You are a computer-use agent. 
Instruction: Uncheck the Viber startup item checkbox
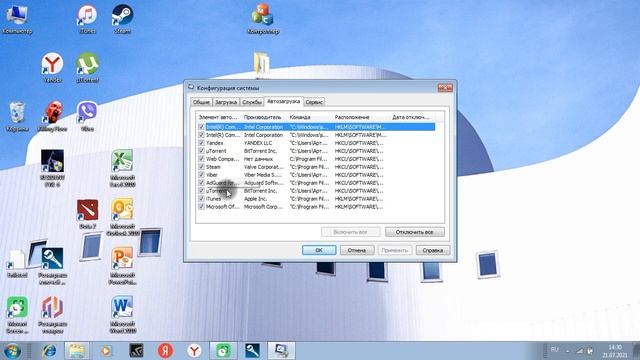click(x=201, y=175)
